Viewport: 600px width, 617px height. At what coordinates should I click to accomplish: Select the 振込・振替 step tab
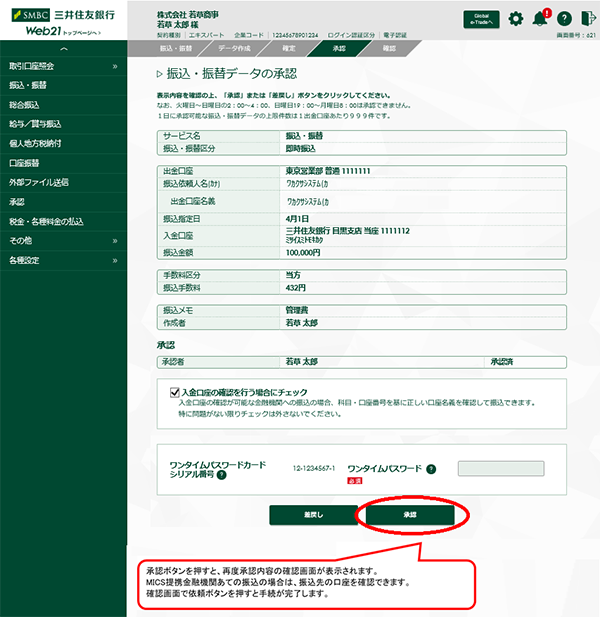coord(175,48)
